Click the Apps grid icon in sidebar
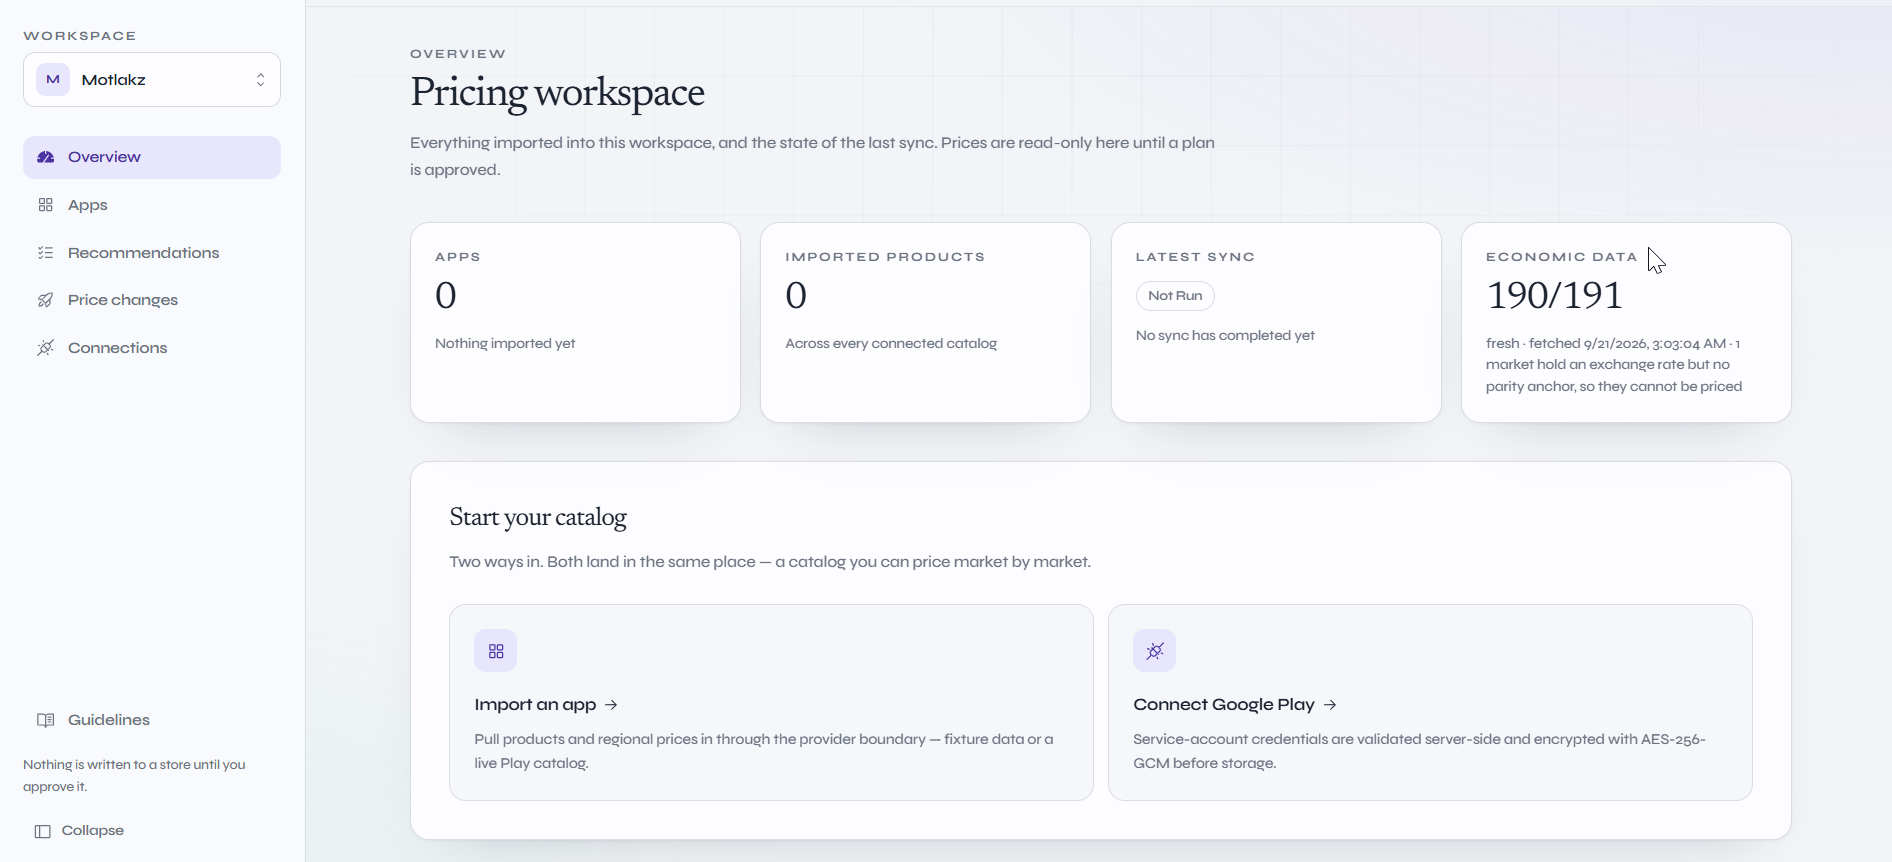This screenshot has width=1892, height=862. coord(45,205)
